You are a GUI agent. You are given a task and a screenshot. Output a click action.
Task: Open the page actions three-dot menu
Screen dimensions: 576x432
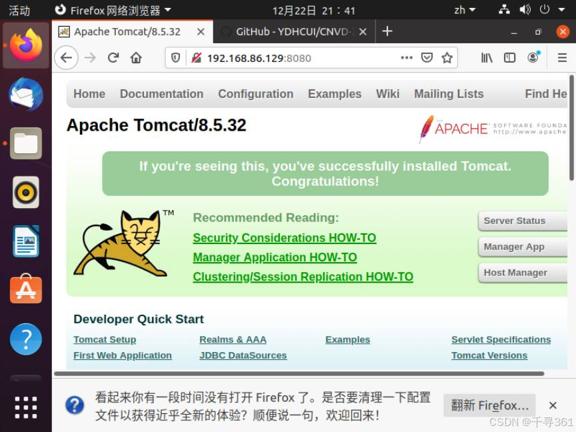pyautogui.click(x=407, y=58)
